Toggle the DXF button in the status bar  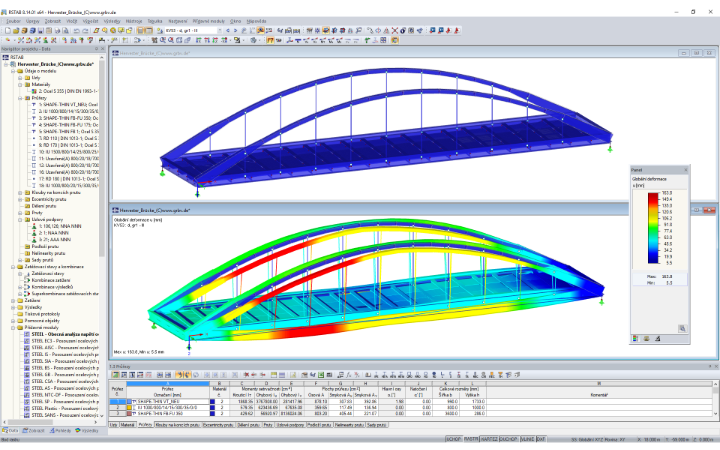tap(541, 439)
